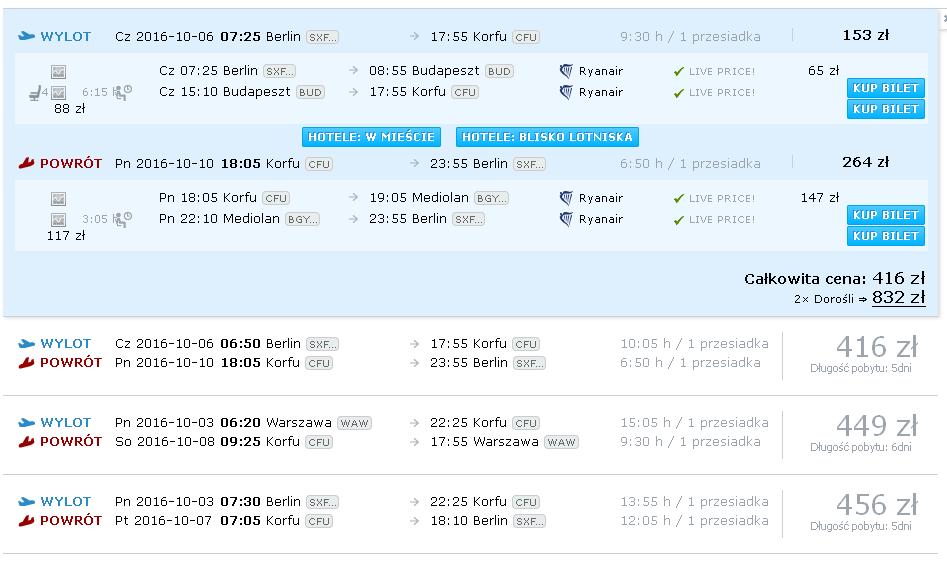Click the layover waiting icon next to 3:05

tap(123, 219)
